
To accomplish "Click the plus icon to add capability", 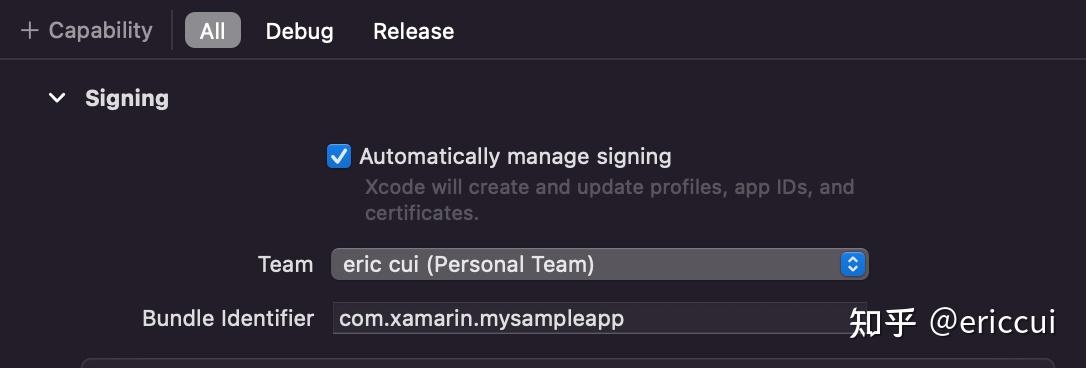I will tap(29, 31).
